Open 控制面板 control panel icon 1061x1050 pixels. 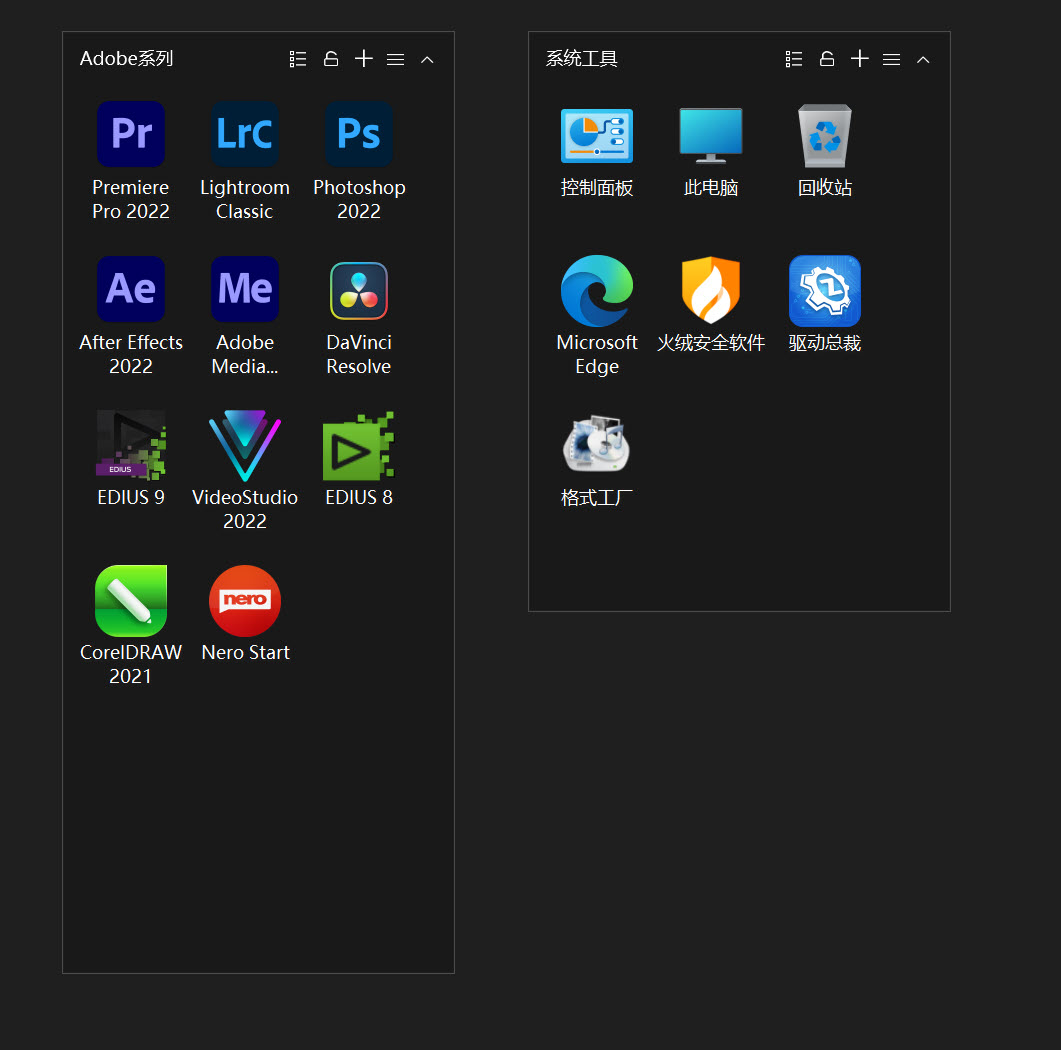[x=596, y=135]
